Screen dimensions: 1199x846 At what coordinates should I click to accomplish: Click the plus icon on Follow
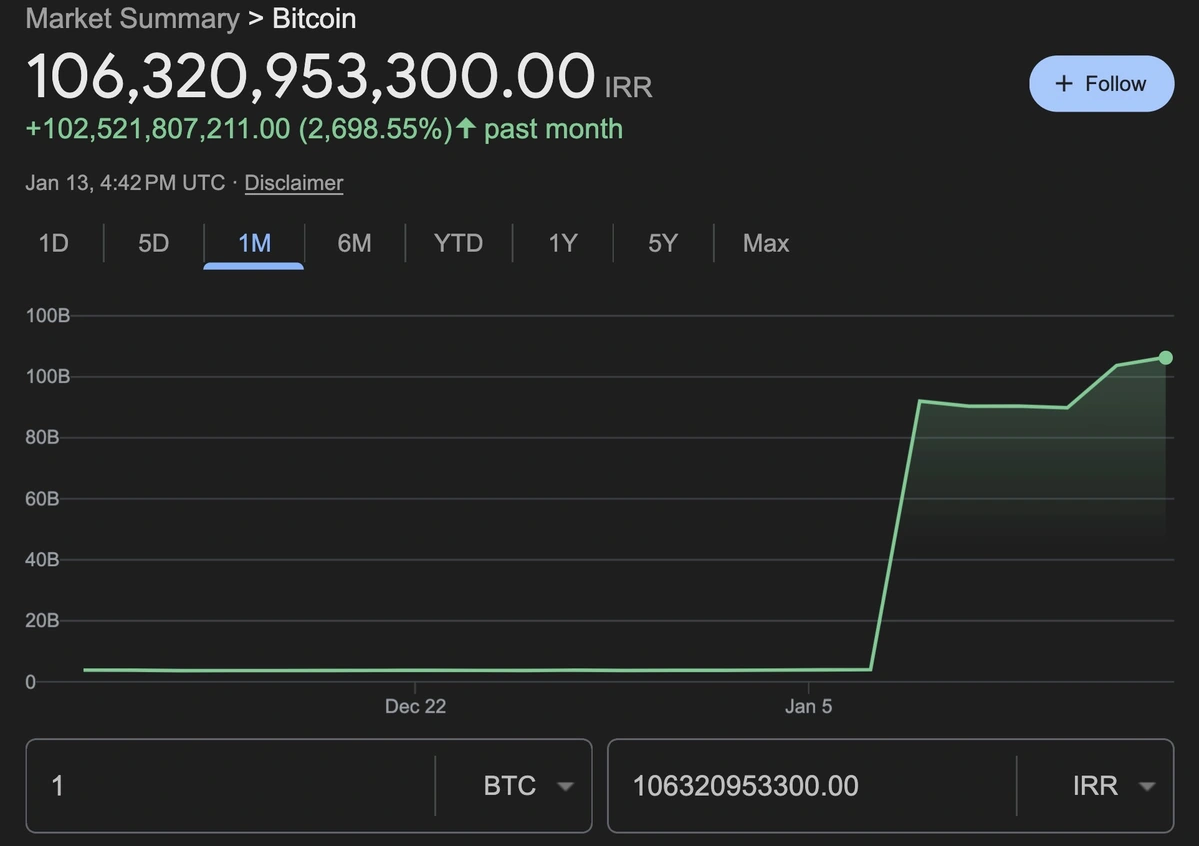[1064, 84]
